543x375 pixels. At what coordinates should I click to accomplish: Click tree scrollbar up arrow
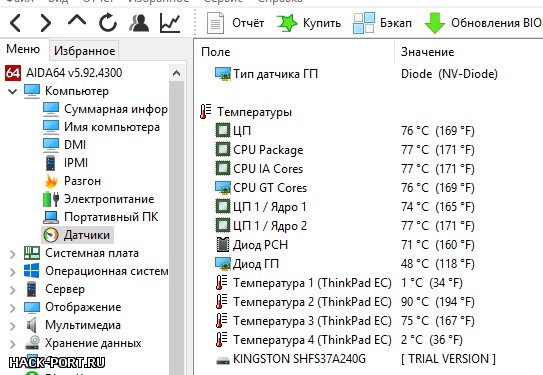click(x=176, y=73)
